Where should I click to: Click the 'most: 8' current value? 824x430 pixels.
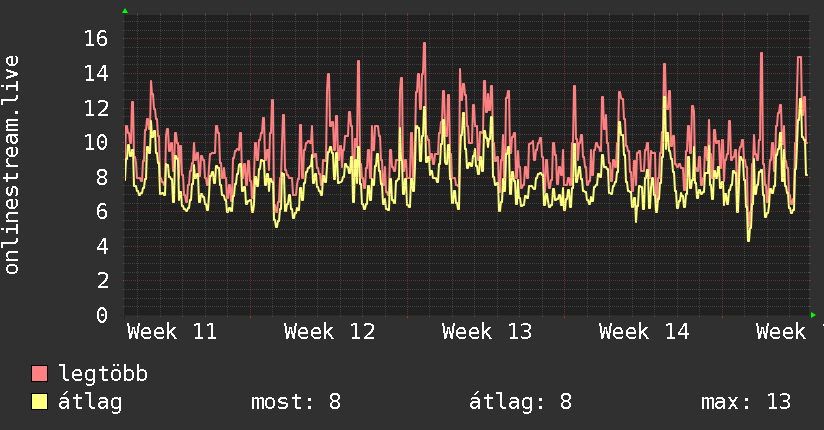point(296,402)
